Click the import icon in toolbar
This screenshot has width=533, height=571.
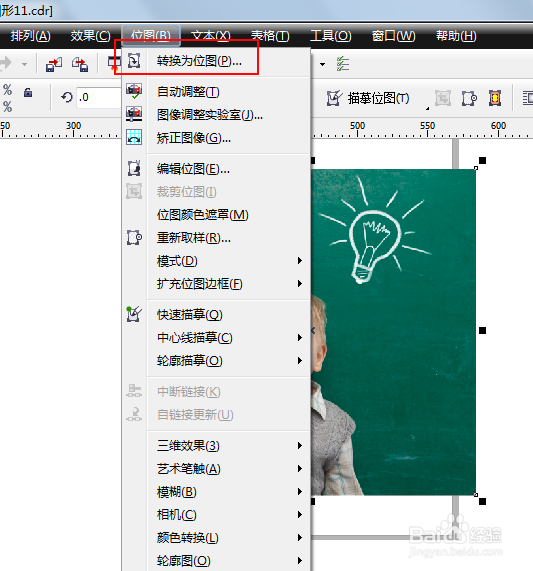pos(54,64)
